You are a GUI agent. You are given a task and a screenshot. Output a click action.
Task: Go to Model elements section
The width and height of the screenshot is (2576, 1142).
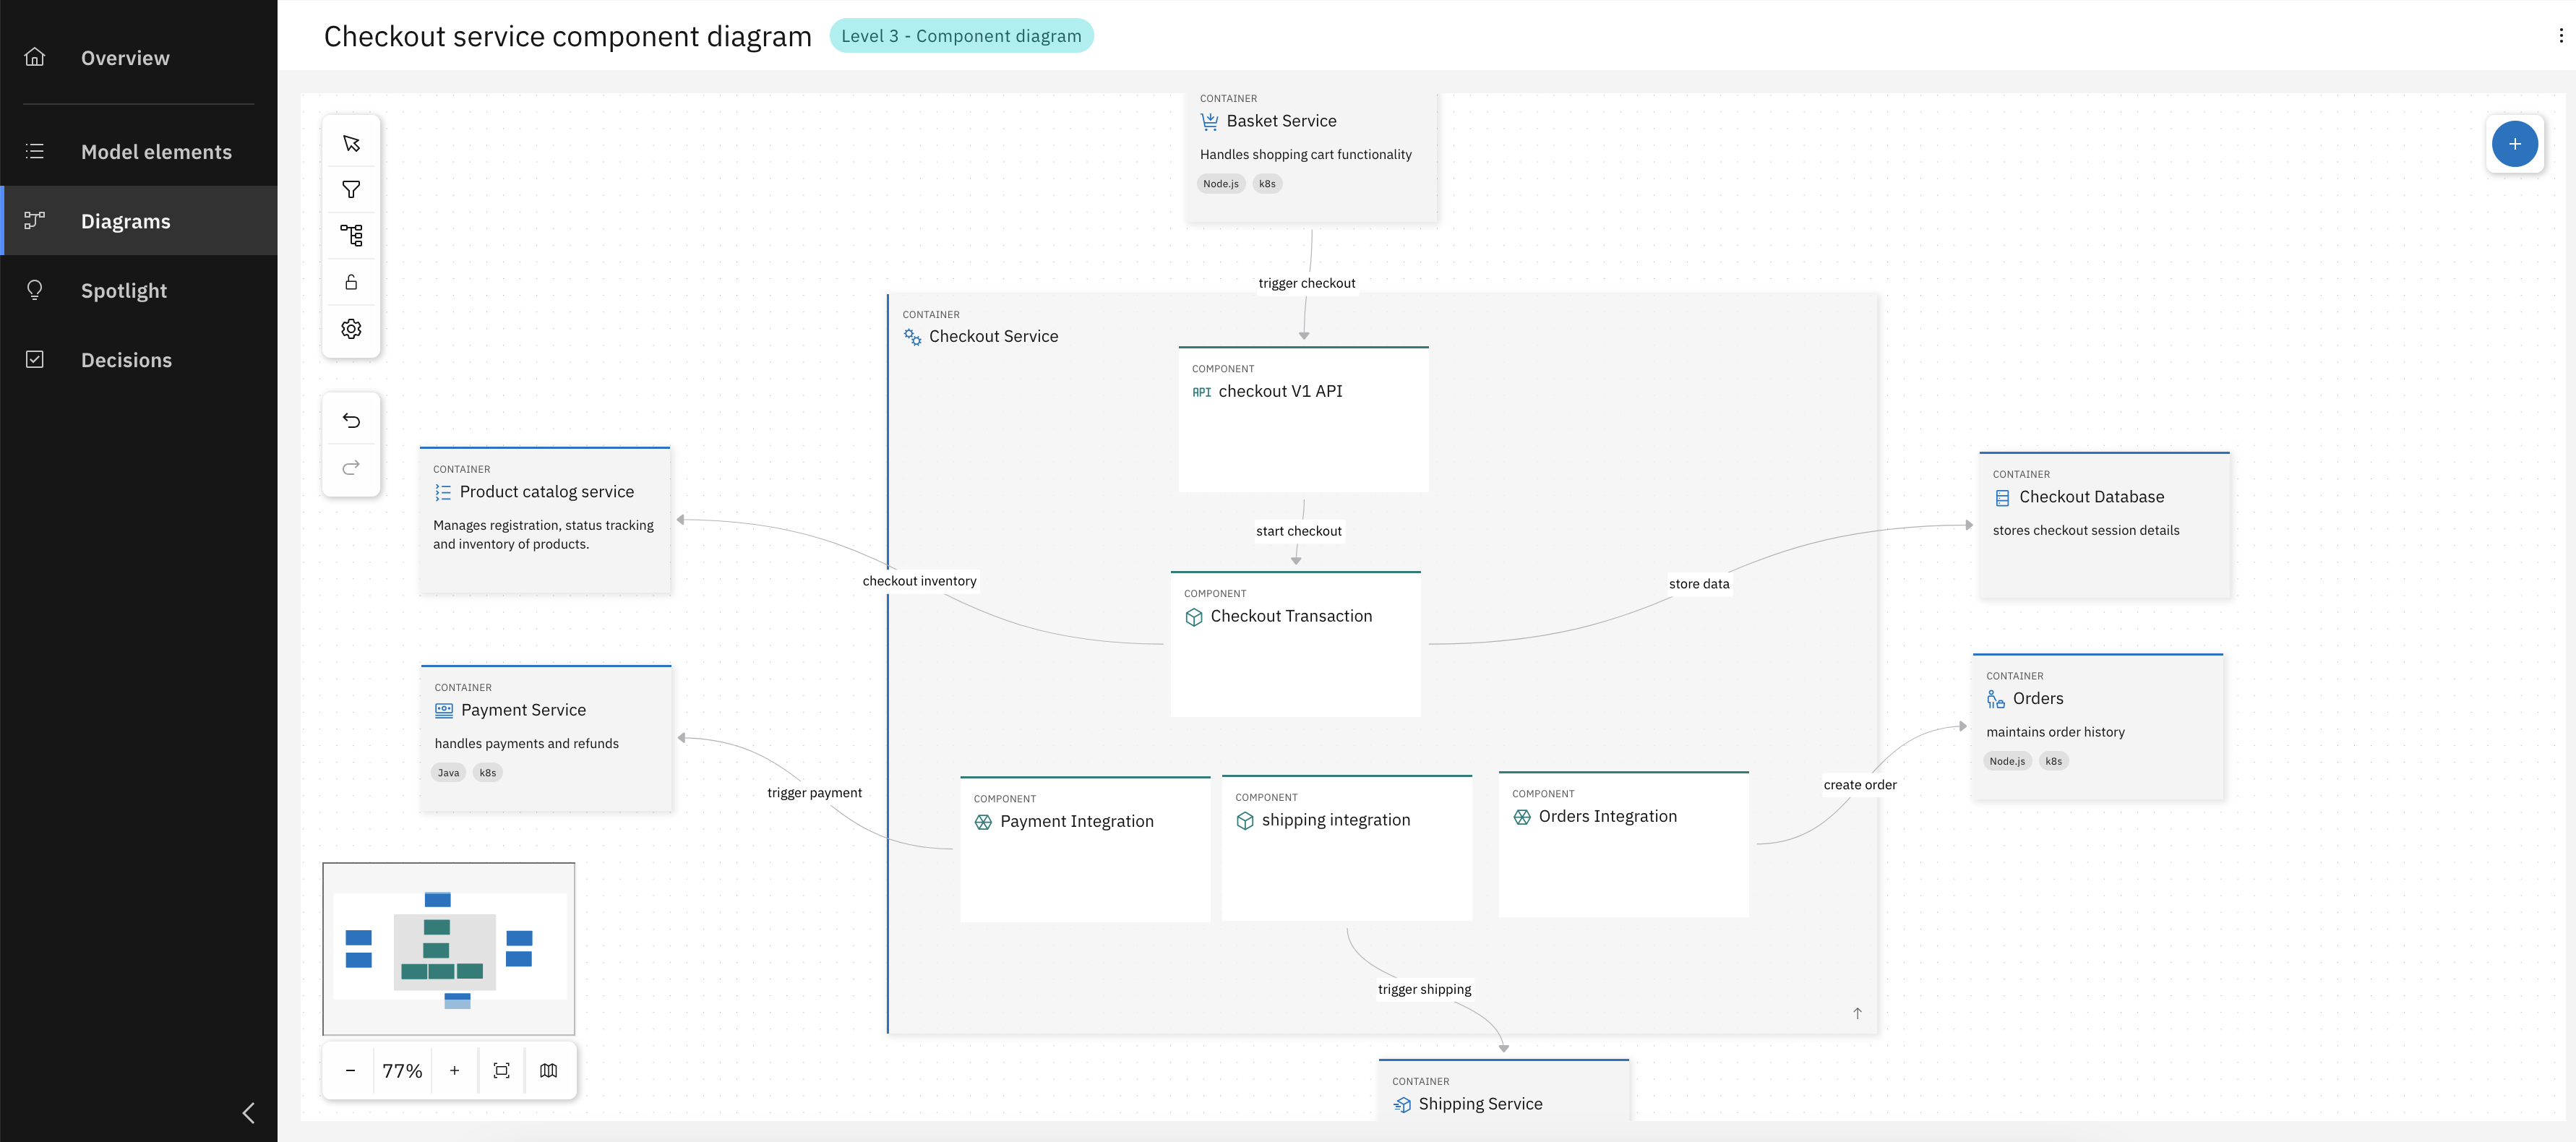(155, 152)
